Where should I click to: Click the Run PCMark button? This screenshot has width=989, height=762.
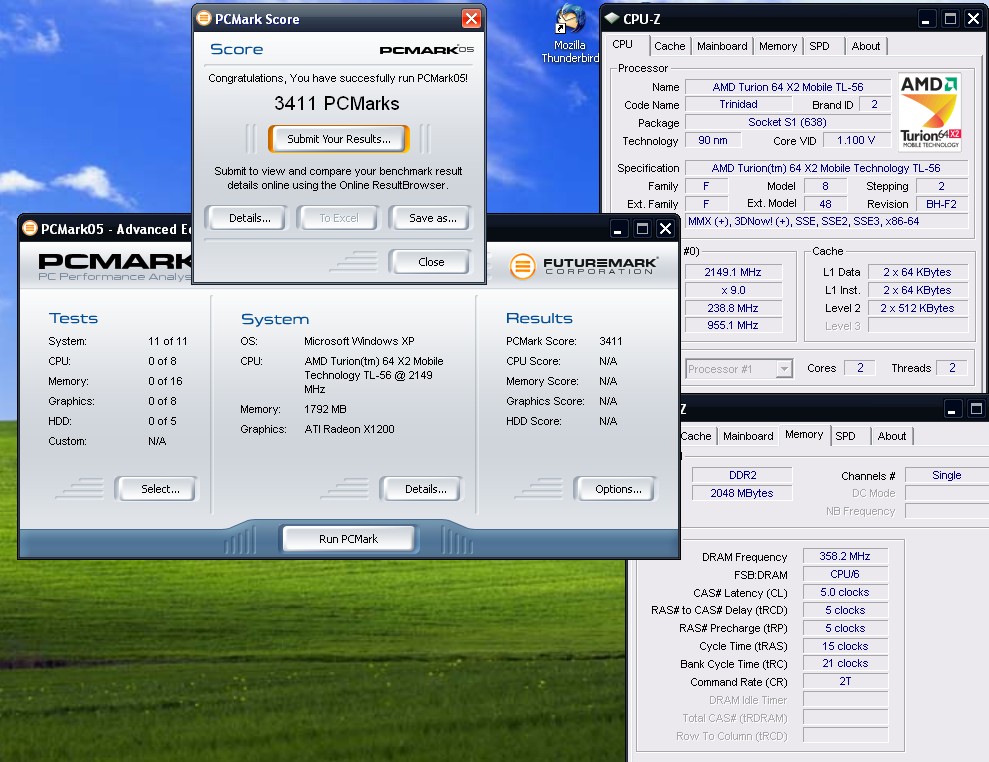click(348, 539)
